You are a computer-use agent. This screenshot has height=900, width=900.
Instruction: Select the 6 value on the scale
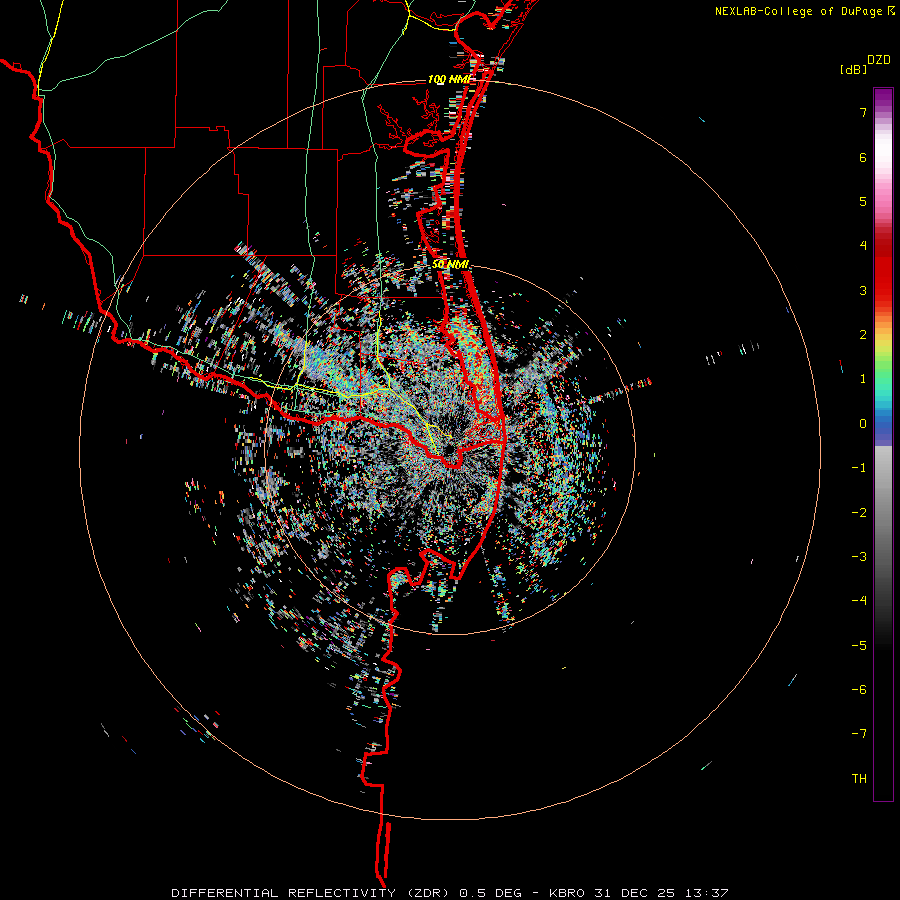point(863,157)
